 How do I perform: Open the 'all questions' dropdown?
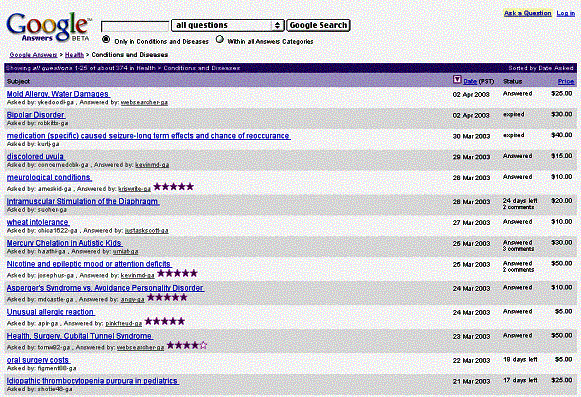coord(228,25)
